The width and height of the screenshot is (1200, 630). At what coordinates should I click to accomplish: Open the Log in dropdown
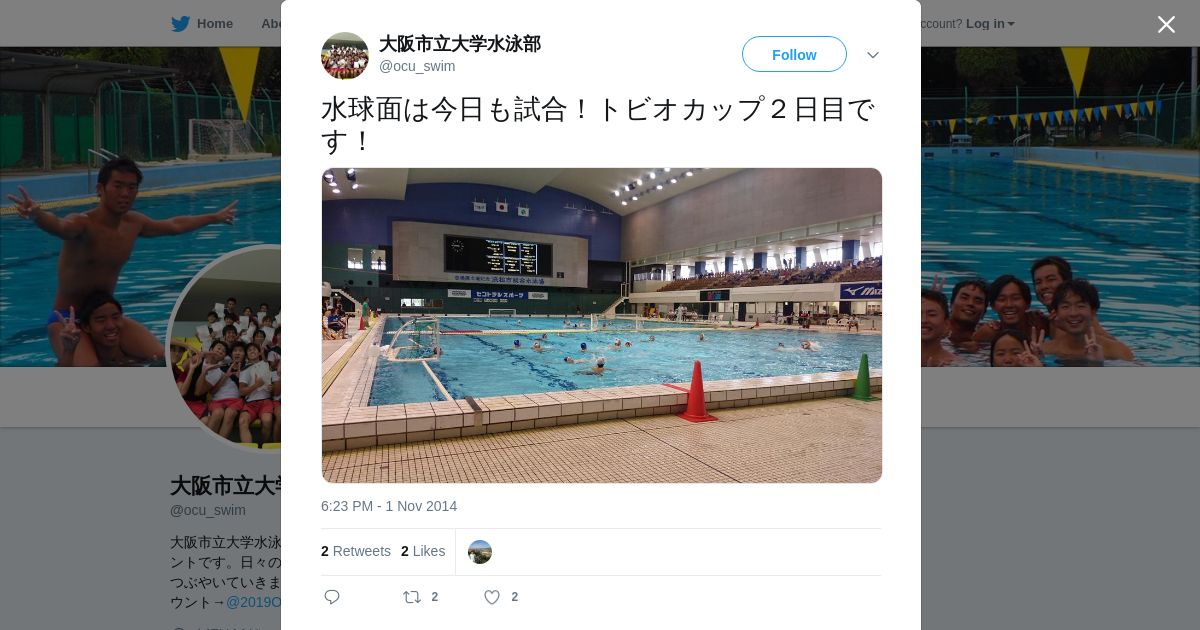click(990, 24)
